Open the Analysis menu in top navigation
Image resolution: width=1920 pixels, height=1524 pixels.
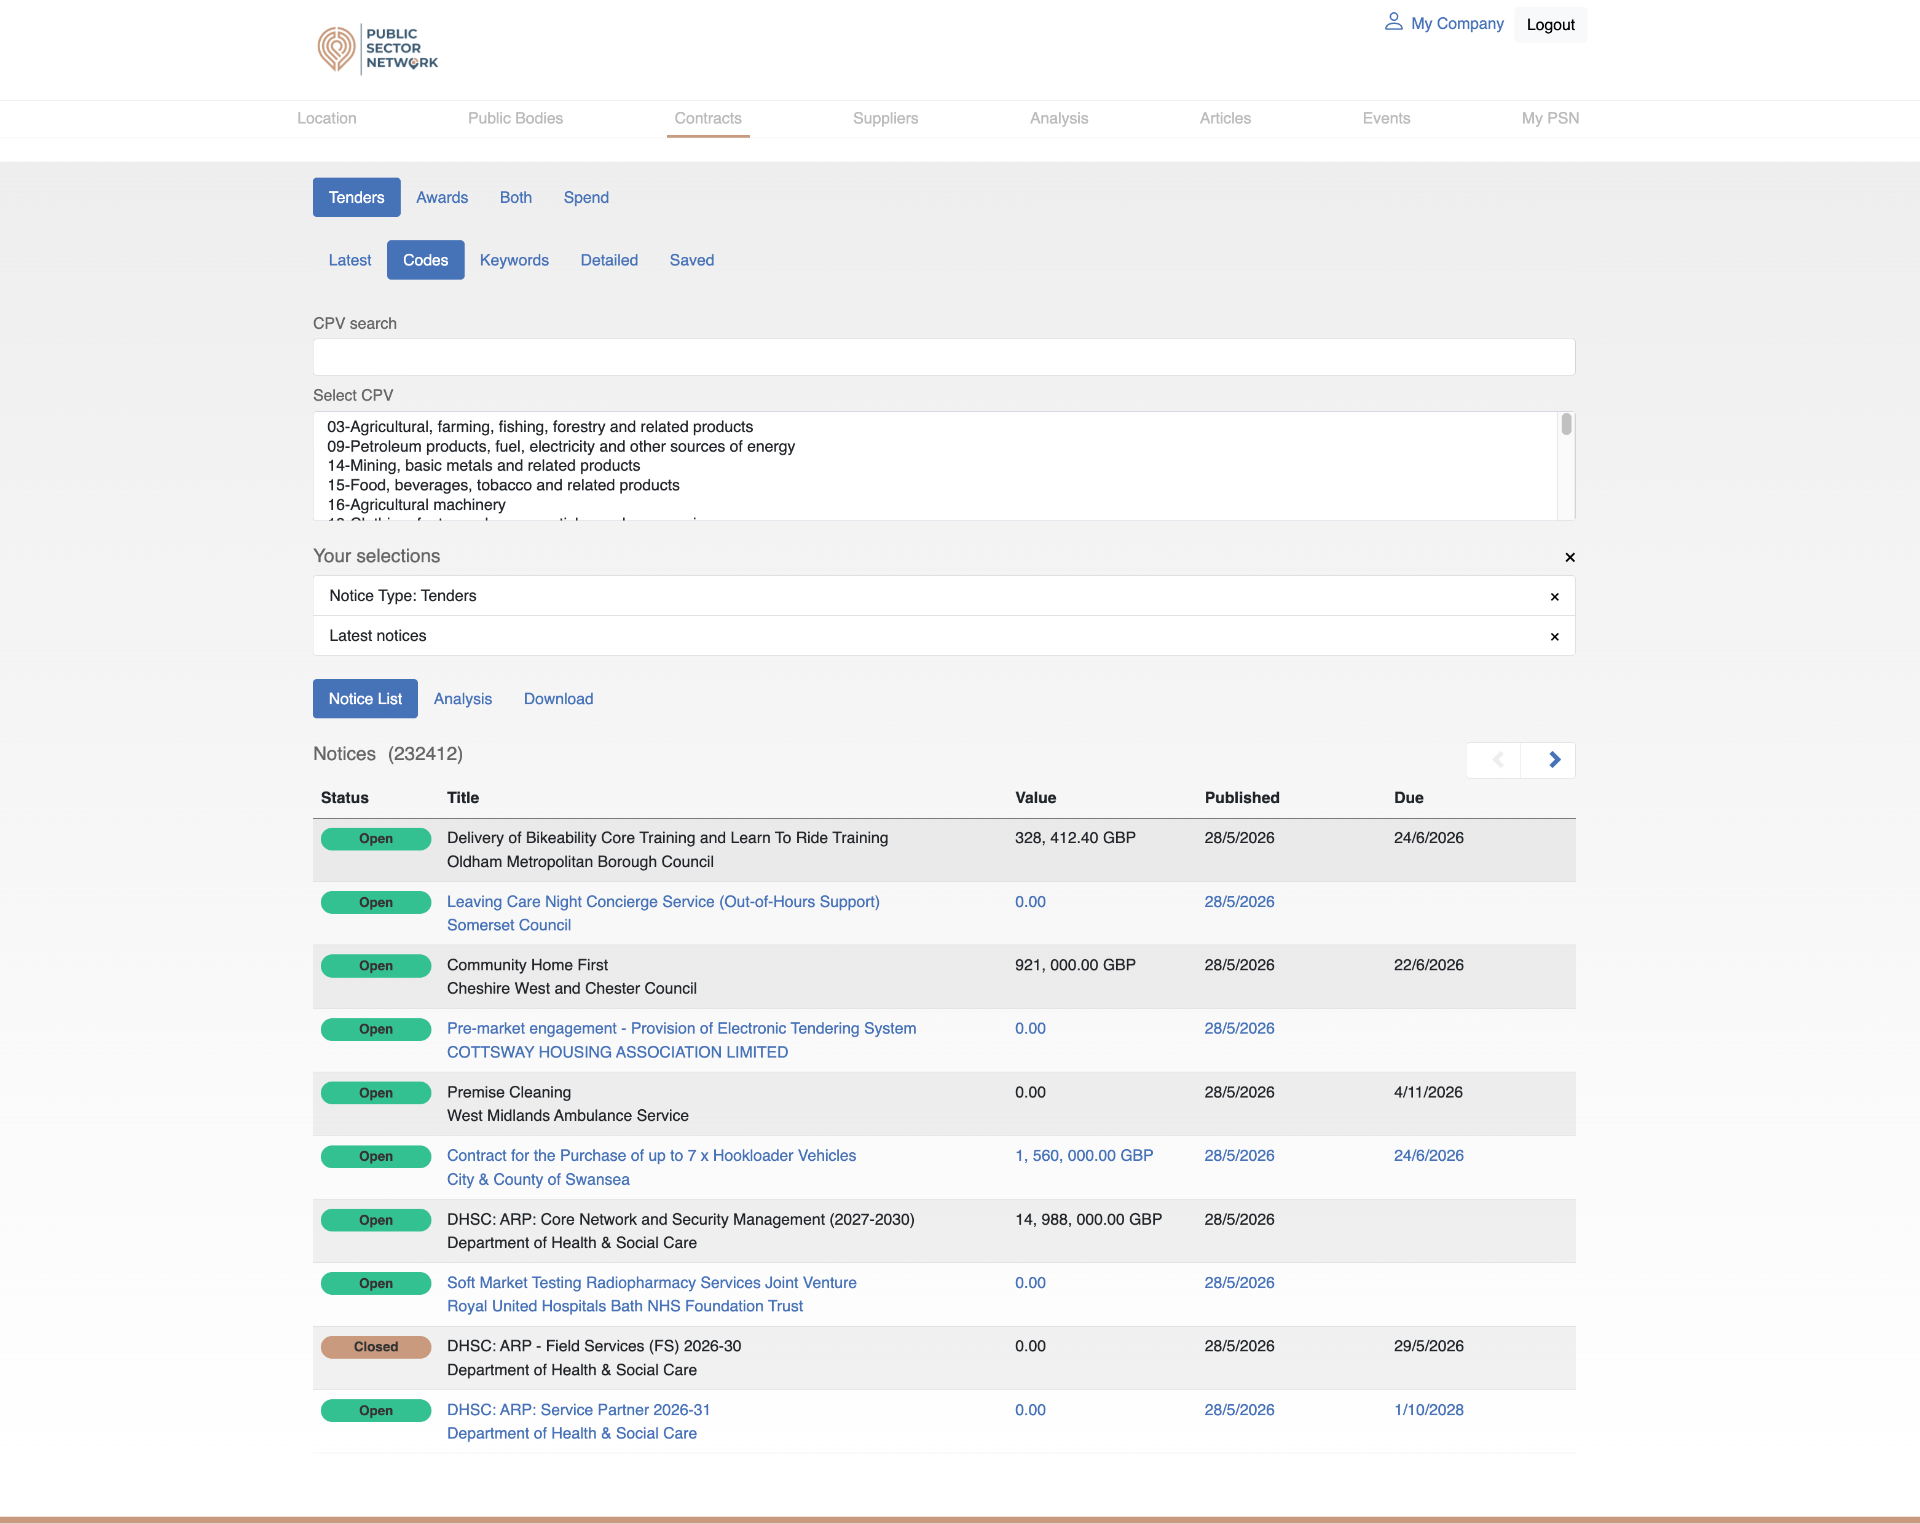1059,118
